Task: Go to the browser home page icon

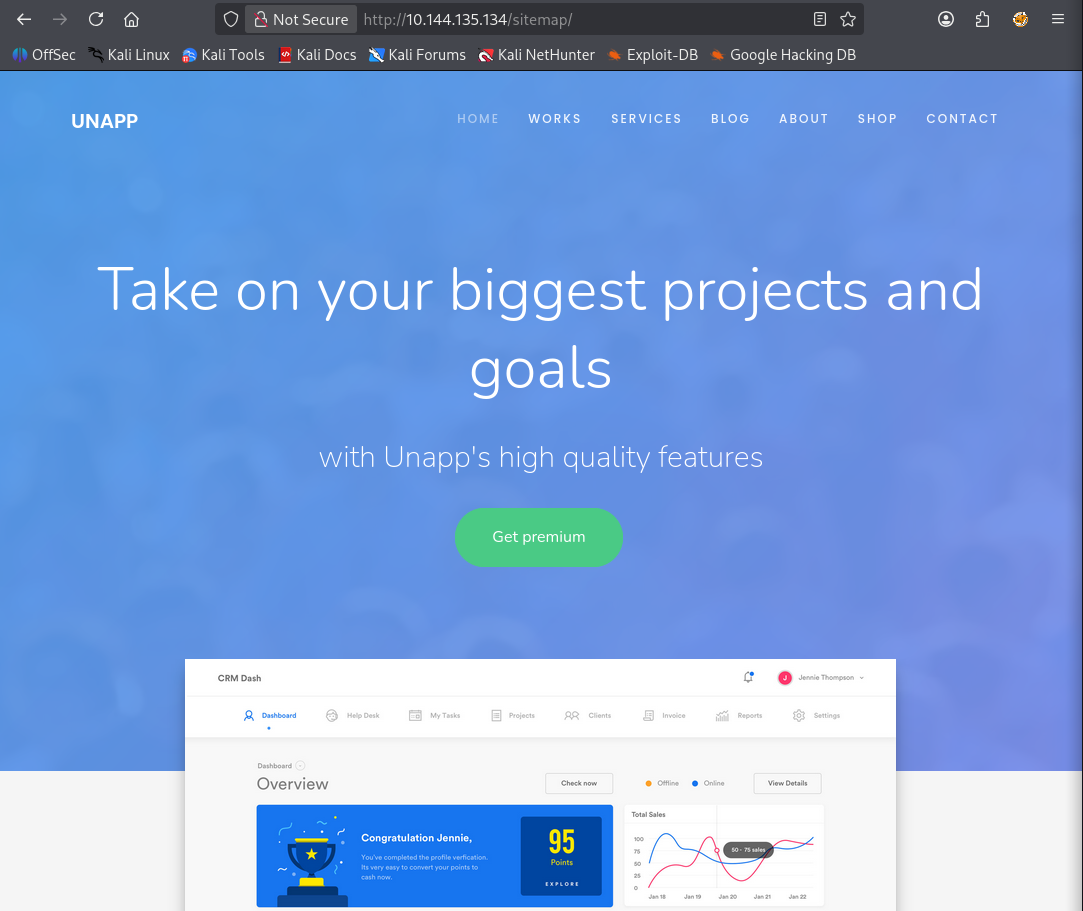Action: click(x=131, y=19)
